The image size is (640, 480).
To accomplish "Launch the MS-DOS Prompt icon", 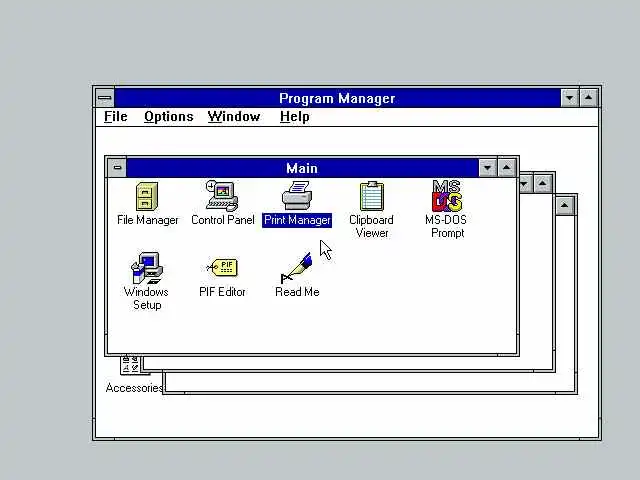I will coord(447,196).
